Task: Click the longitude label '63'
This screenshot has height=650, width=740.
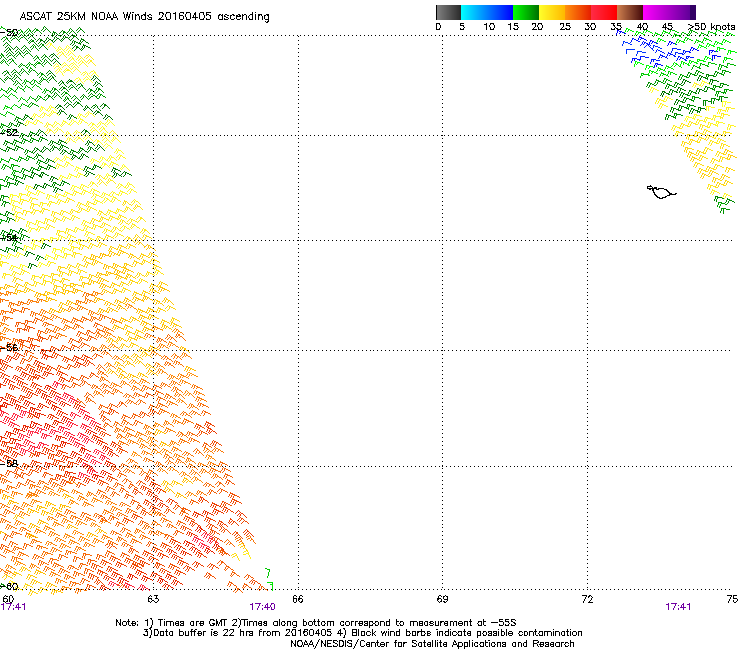Action: pyautogui.click(x=153, y=599)
